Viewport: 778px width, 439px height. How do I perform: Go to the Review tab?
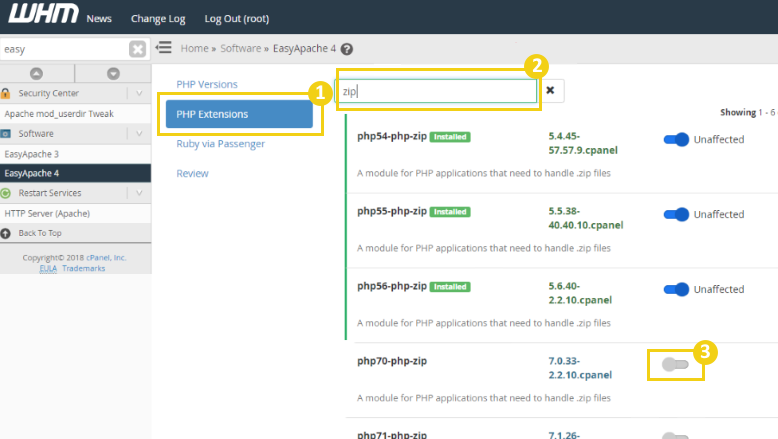click(192, 174)
